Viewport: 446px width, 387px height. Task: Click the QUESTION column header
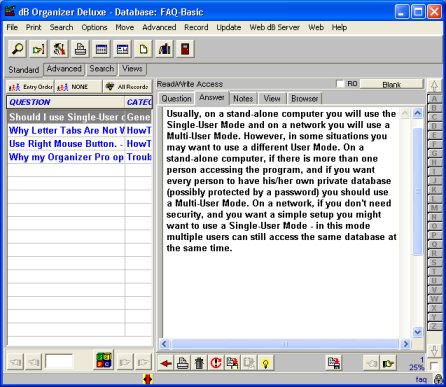tap(66, 102)
